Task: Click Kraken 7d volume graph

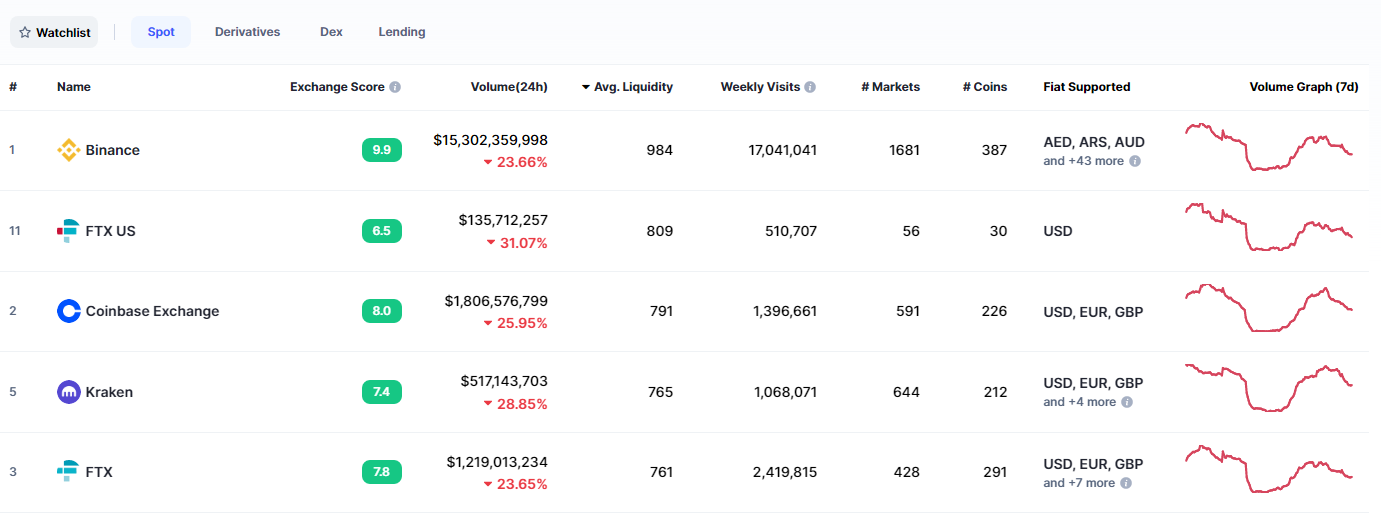Action: [x=1269, y=388]
